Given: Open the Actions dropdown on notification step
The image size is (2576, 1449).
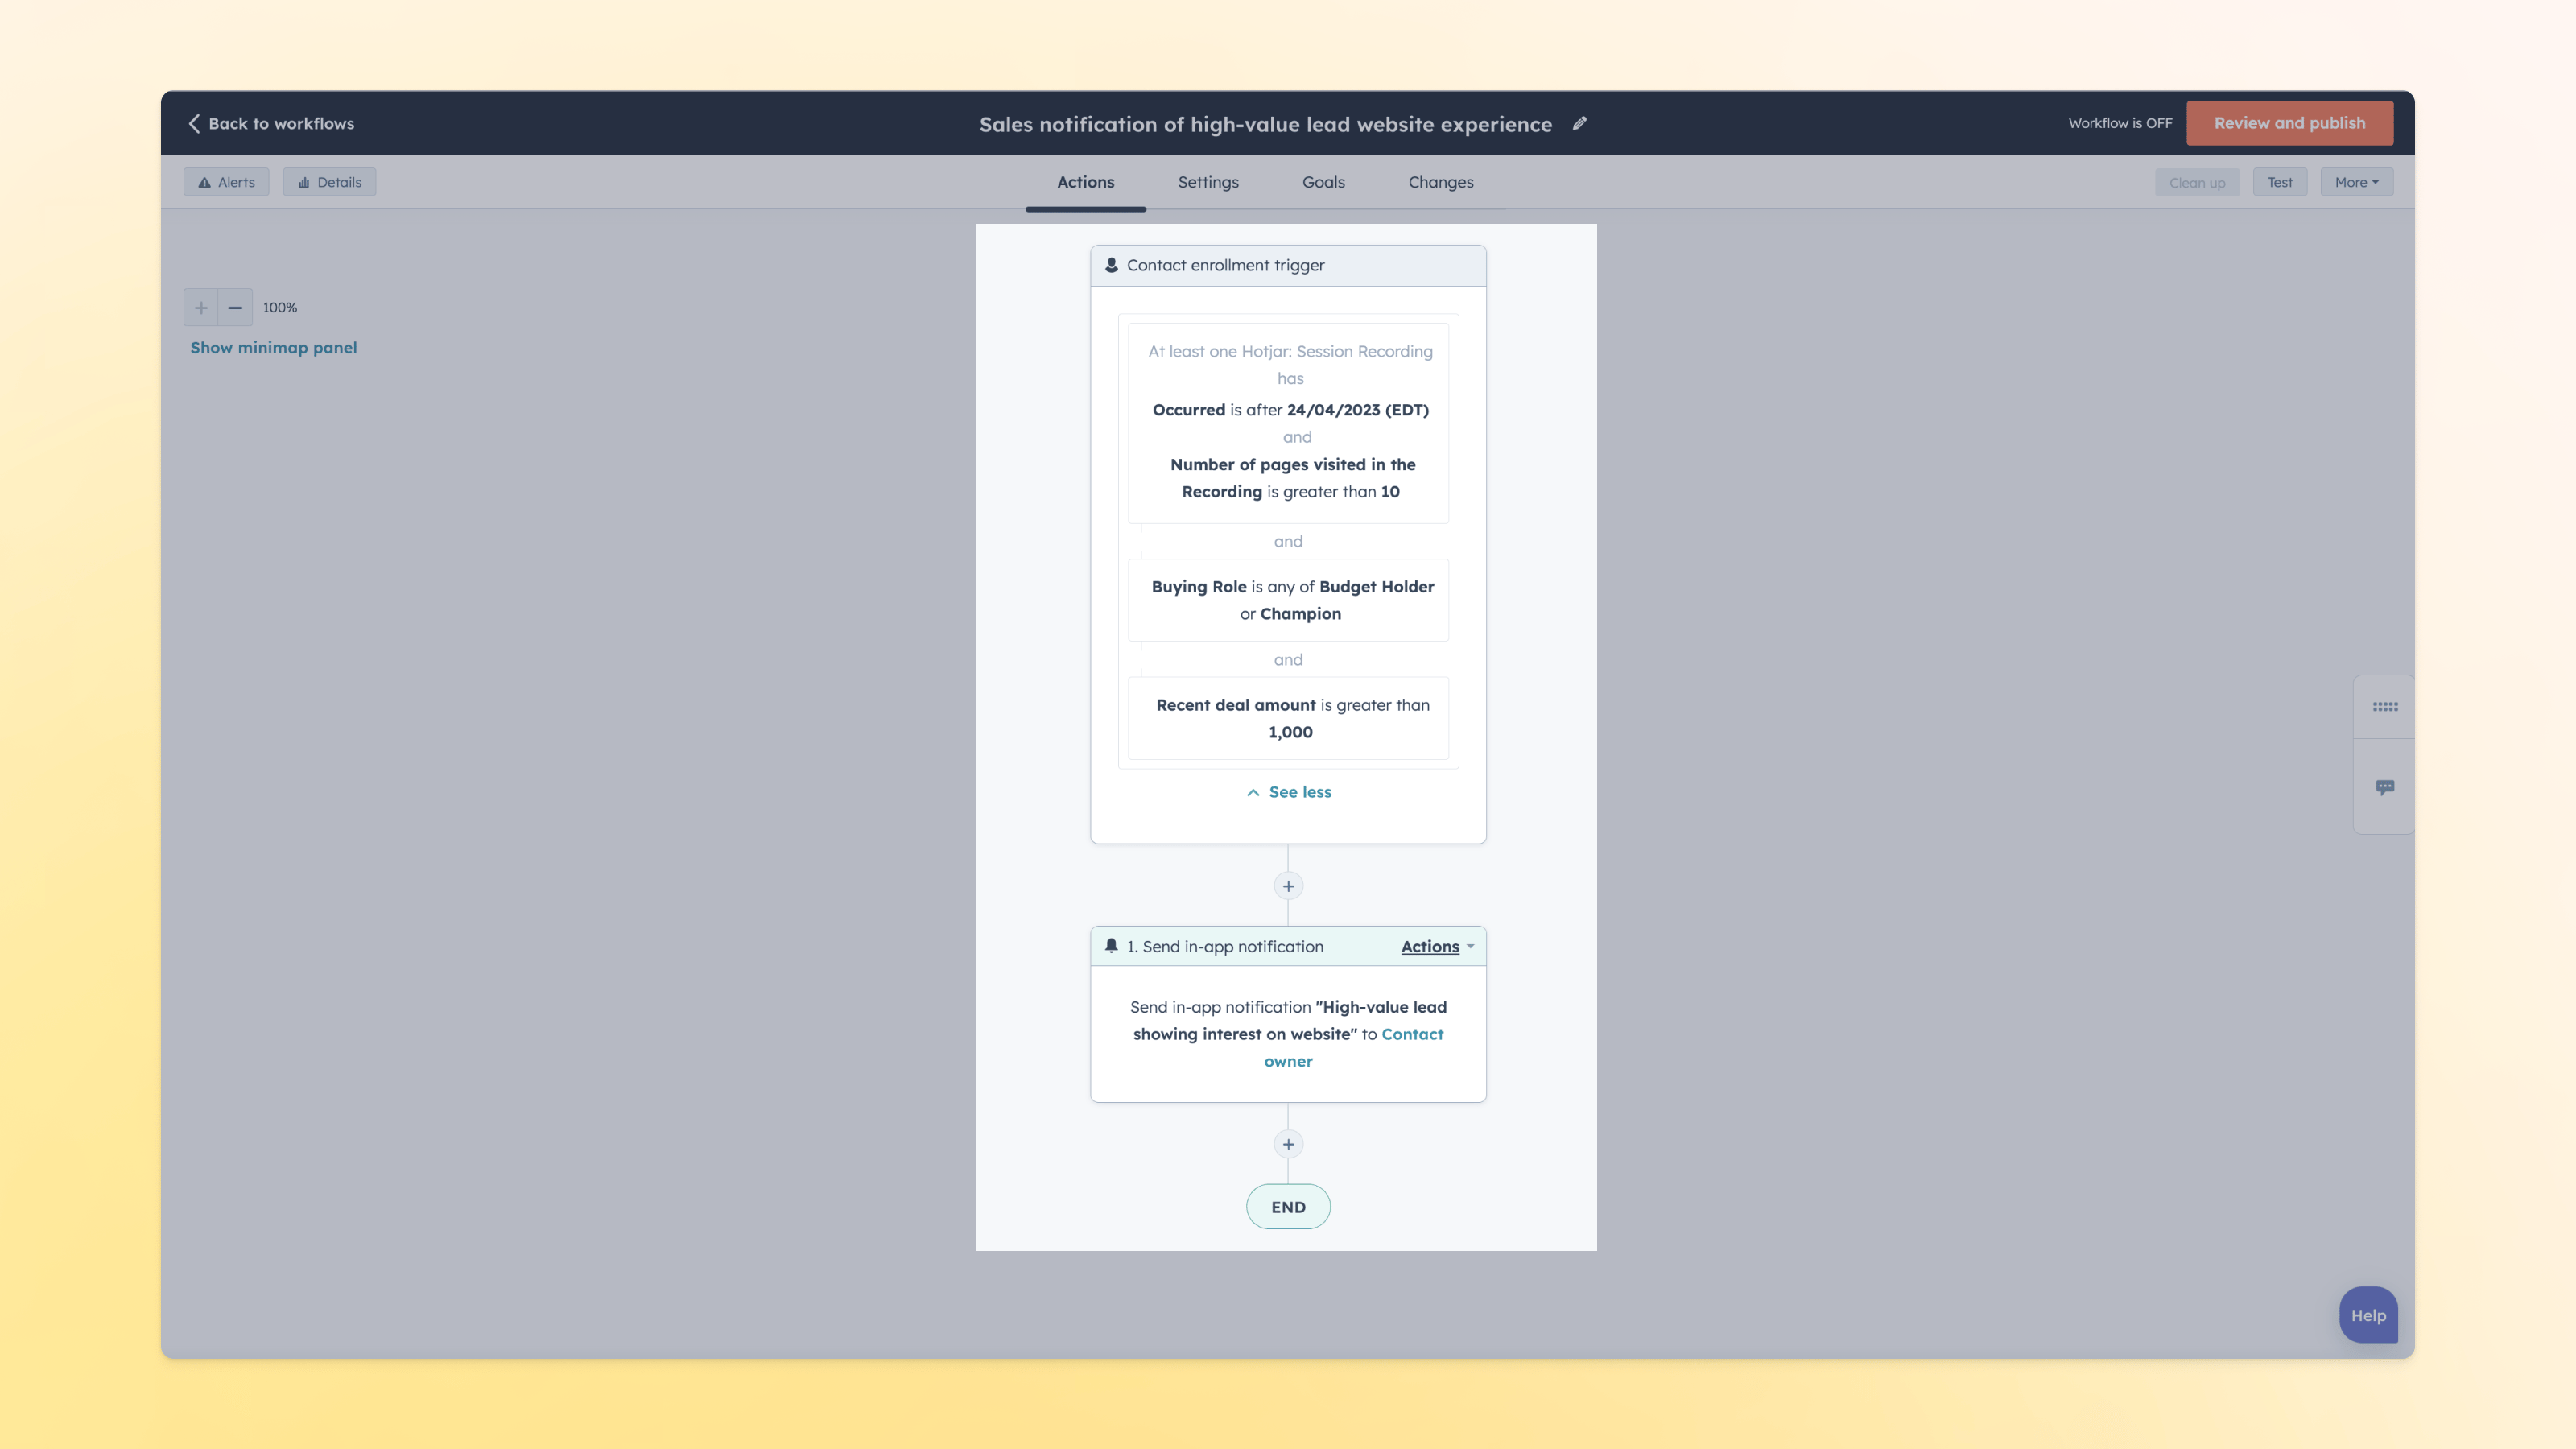Looking at the screenshot, I should (1437, 947).
